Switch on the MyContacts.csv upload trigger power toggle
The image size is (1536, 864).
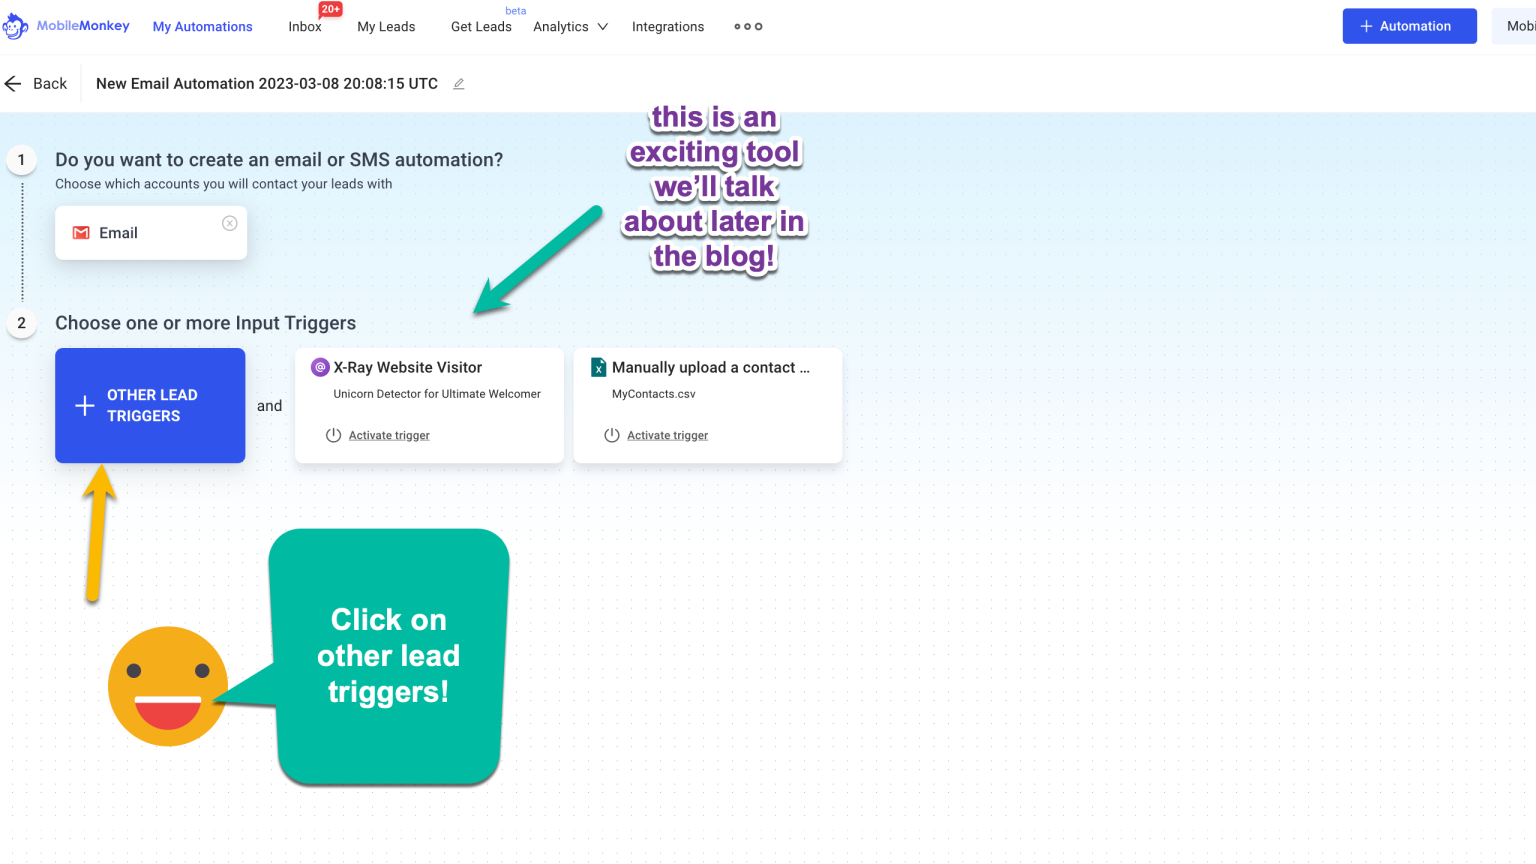(610, 435)
